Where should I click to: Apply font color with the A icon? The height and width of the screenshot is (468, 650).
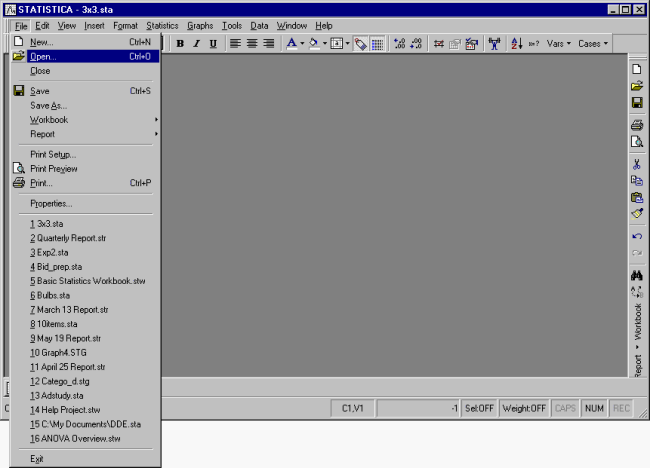click(292, 44)
